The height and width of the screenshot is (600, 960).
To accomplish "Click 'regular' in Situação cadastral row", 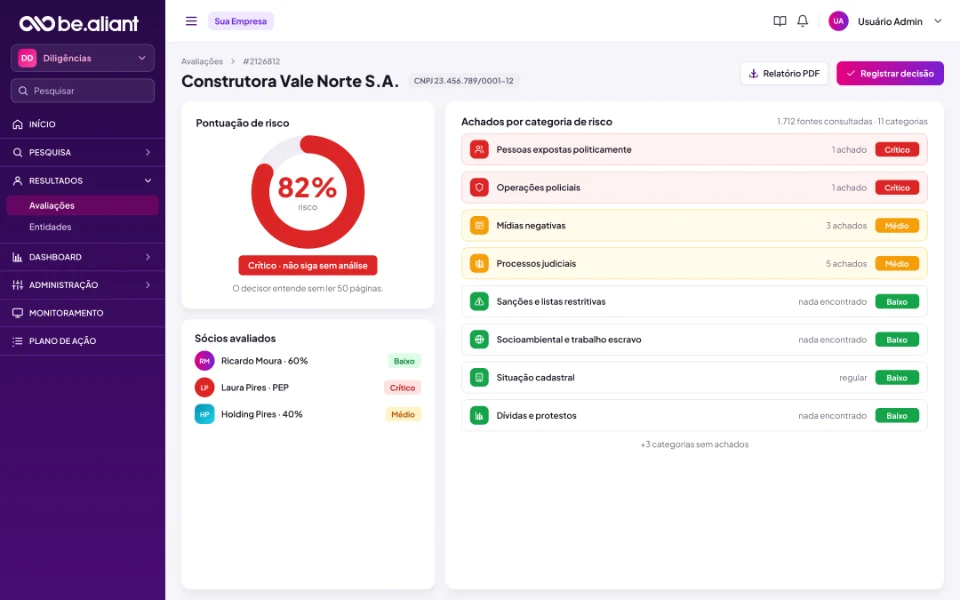I will 853,378.
